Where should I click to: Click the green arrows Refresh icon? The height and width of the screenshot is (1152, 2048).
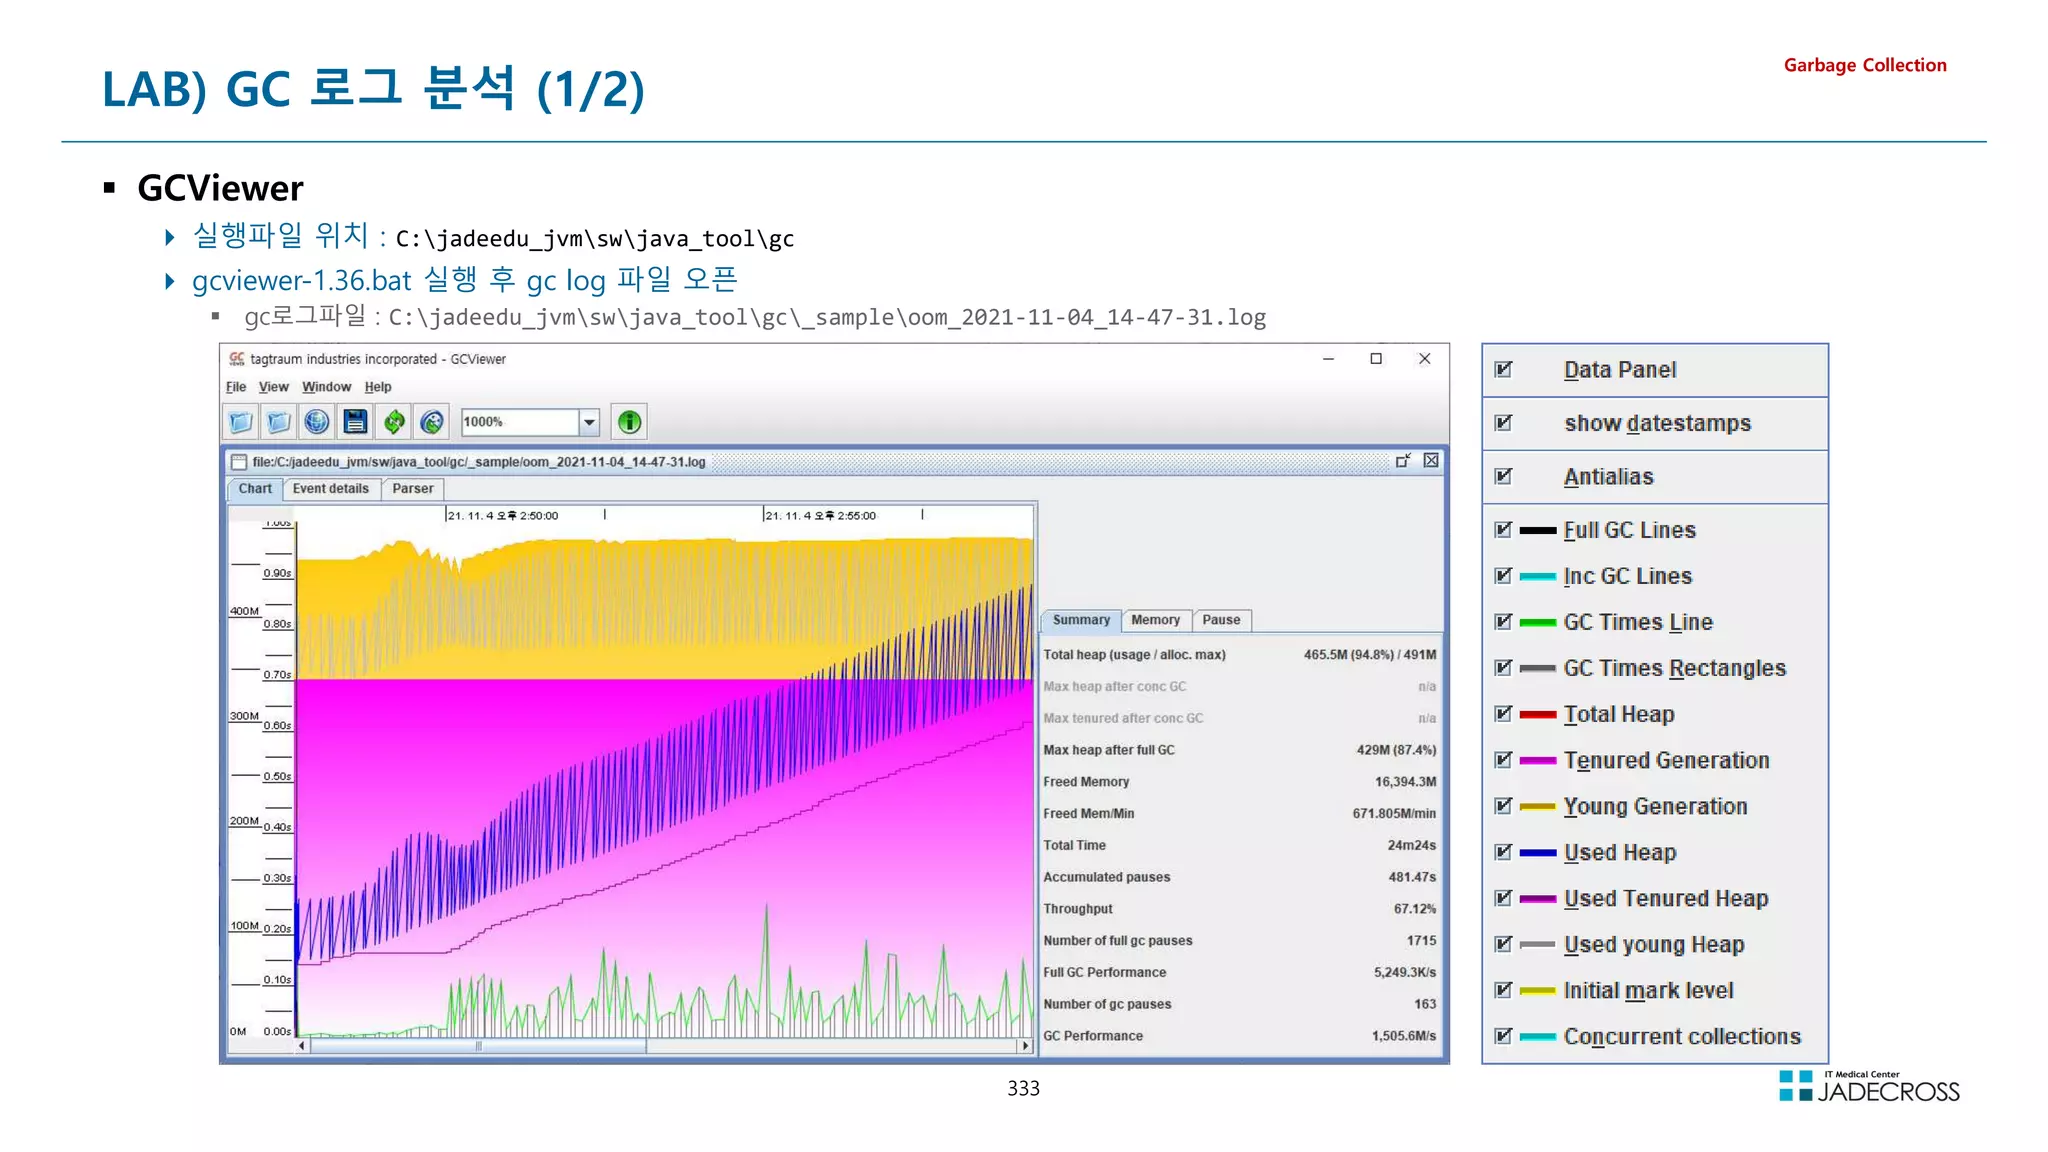click(394, 422)
